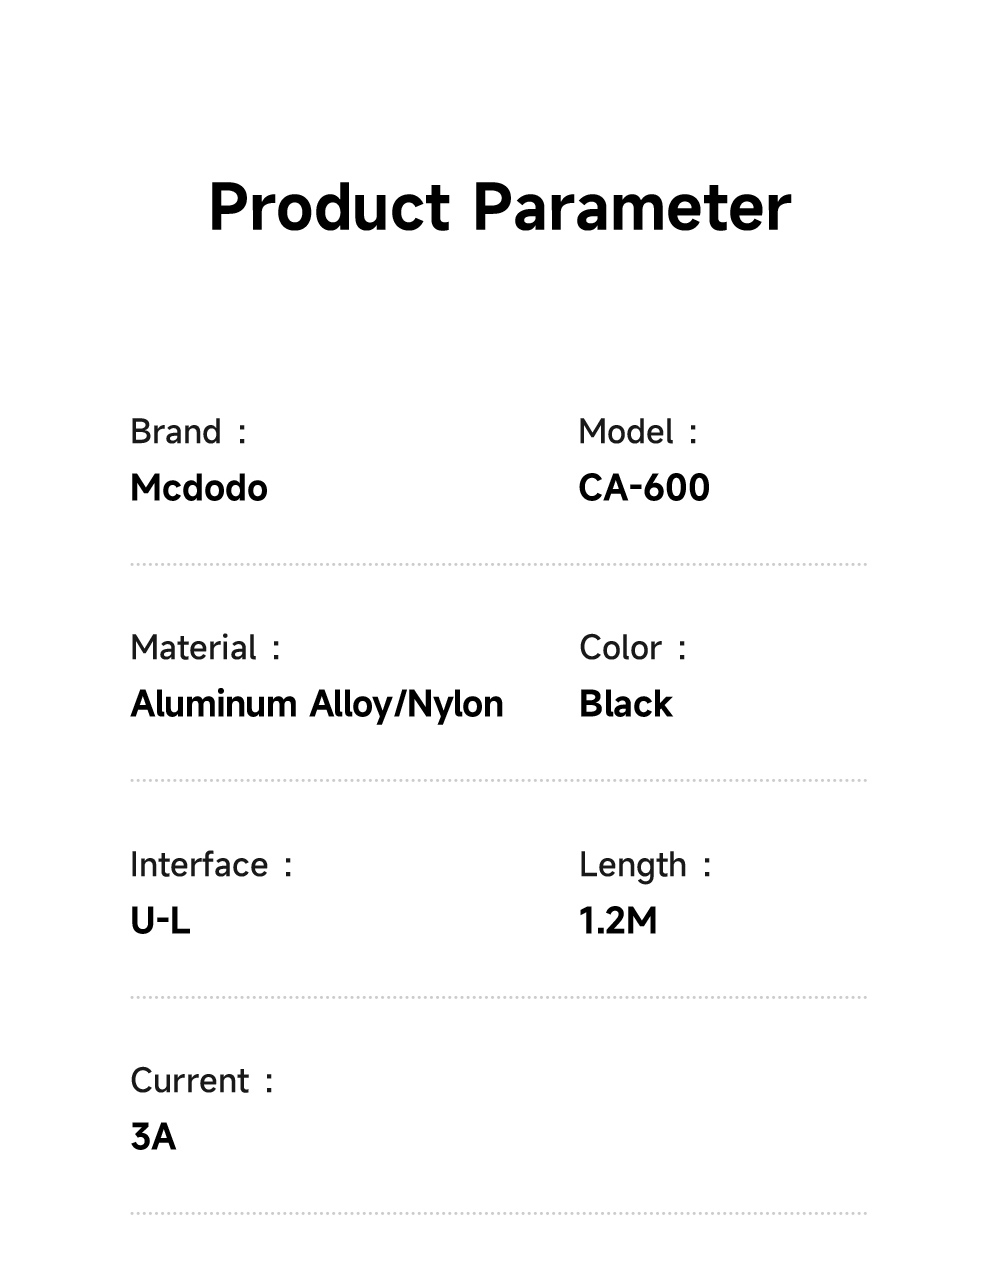Select the Mcdodo brand value
The width and height of the screenshot is (1000, 1273).
pyautogui.click(x=199, y=488)
